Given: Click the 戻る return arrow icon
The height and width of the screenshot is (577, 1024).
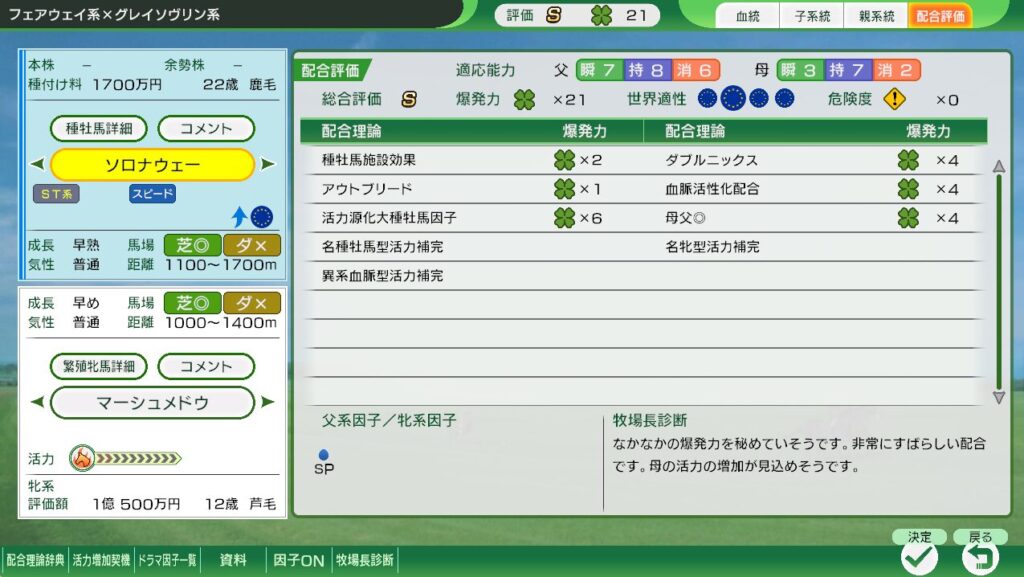Looking at the screenshot, I should point(980,558).
